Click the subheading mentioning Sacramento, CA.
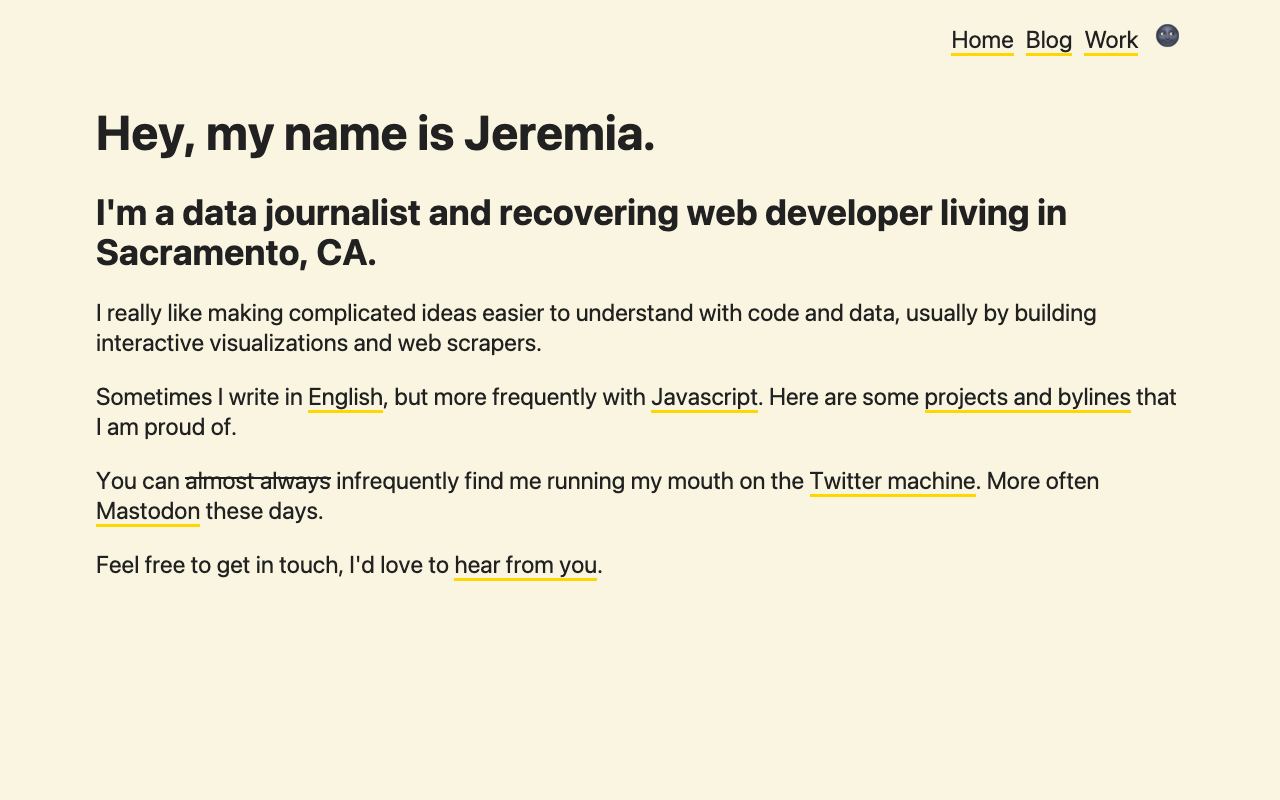This screenshot has height=800, width=1280. [581, 233]
